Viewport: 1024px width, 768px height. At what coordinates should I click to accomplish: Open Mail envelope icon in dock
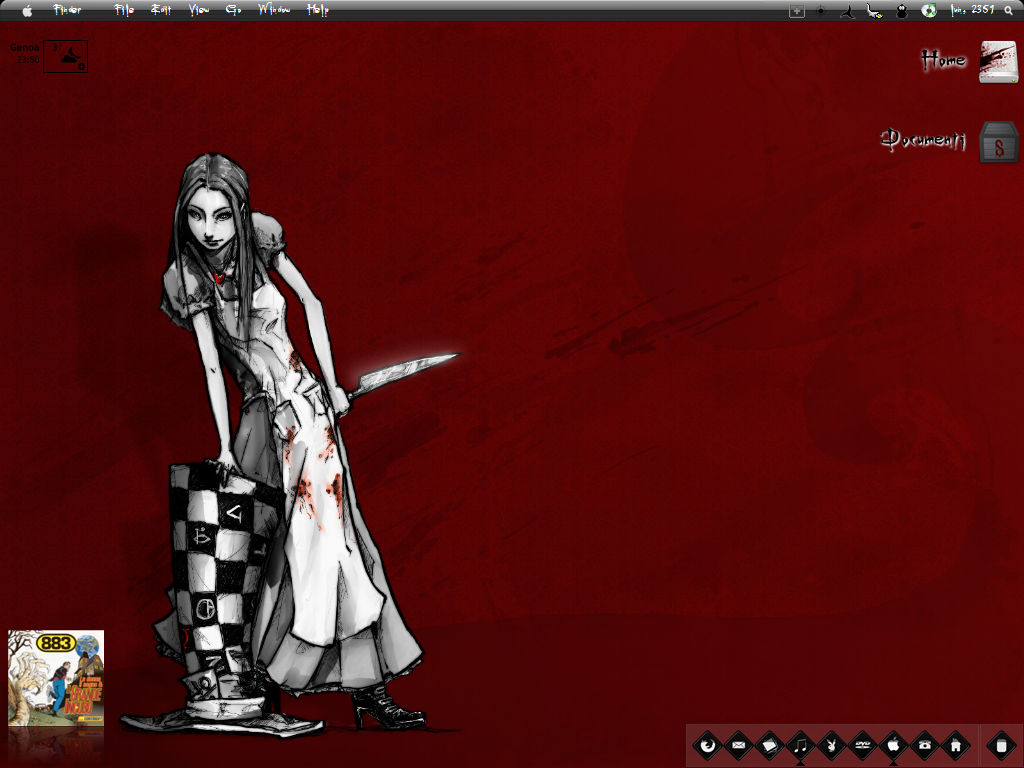tap(739, 745)
